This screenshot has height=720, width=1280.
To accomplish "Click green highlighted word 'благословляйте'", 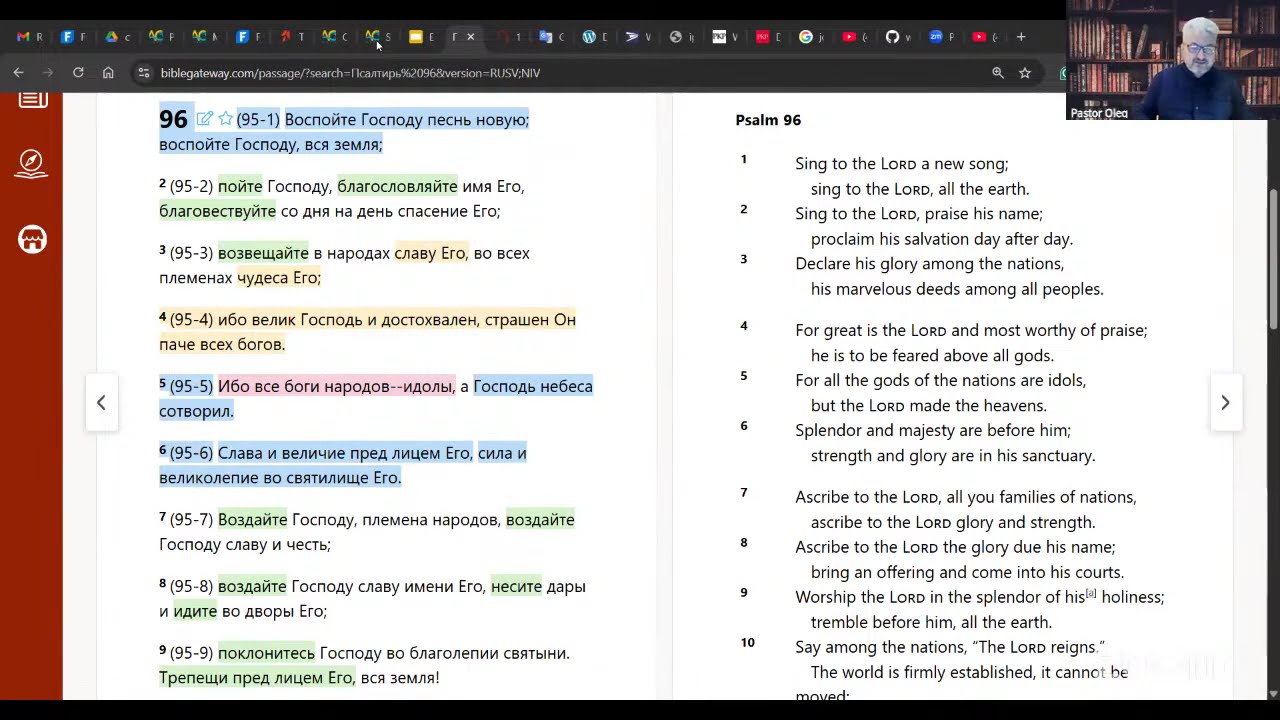I will [x=397, y=186].
